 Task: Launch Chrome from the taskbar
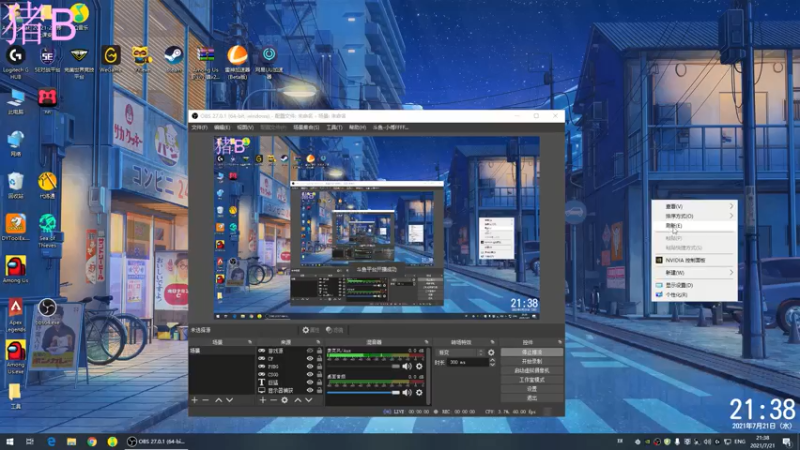[x=92, y=441]
